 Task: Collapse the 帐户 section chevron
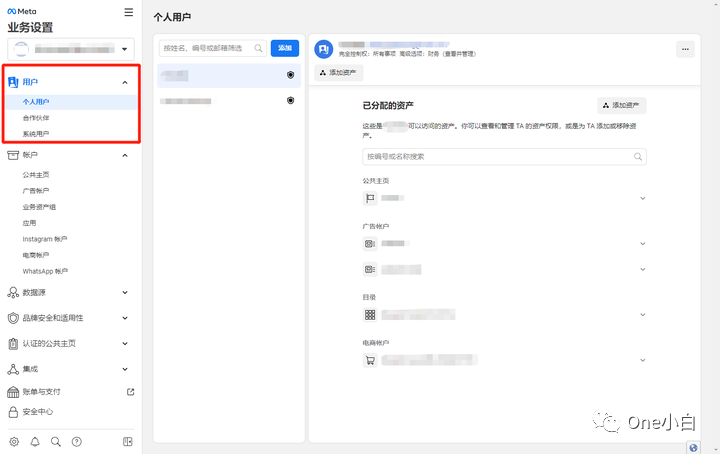[x=124, y=156]
